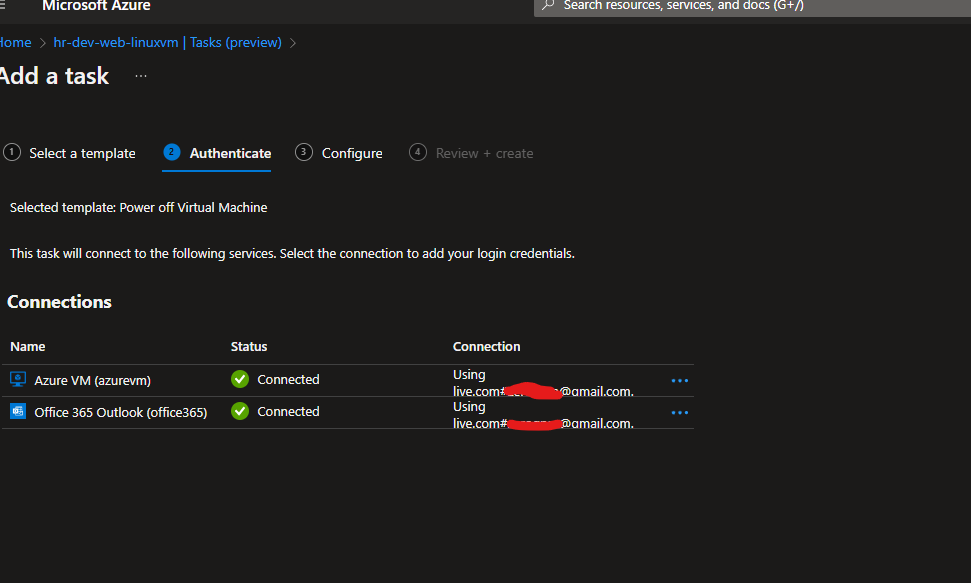Click the Azure VM connection icon
This screenshot has width=971, height=583.
coord(18,379)
